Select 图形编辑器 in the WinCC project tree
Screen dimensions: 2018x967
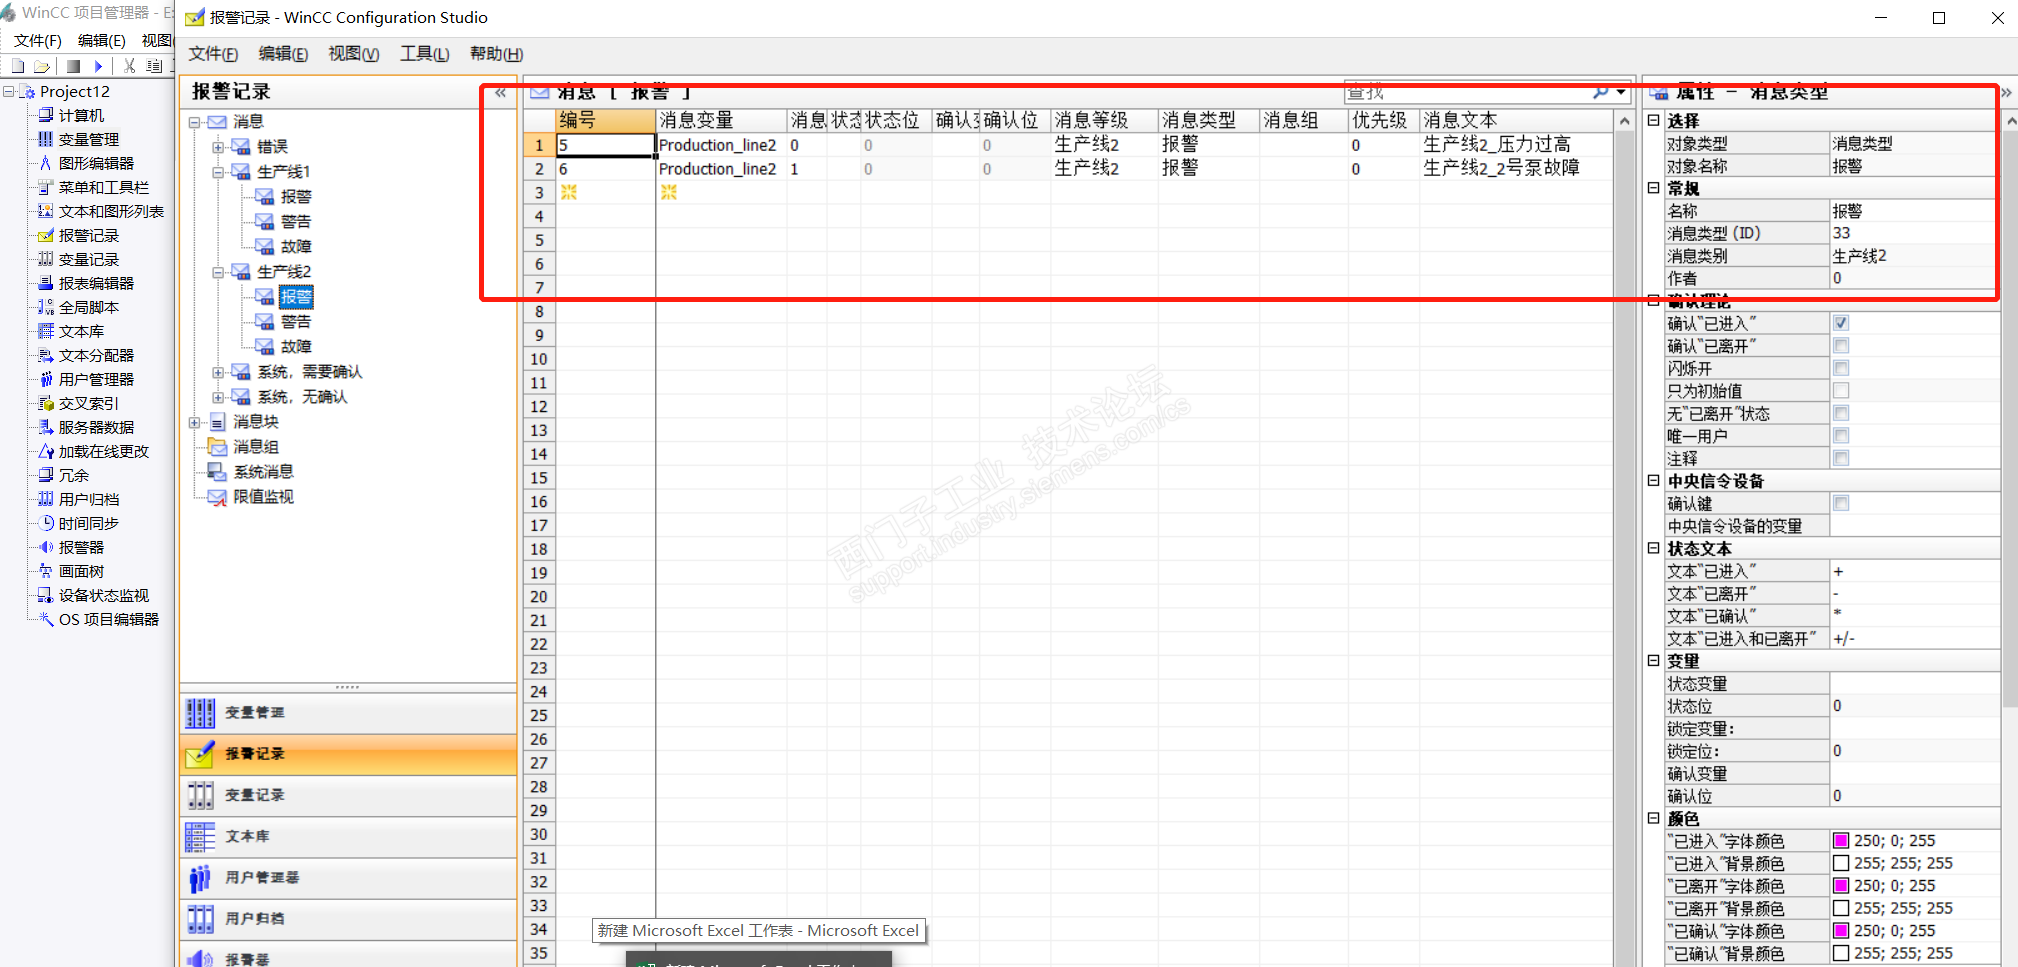pyautogui.click(x=96, y=163)
